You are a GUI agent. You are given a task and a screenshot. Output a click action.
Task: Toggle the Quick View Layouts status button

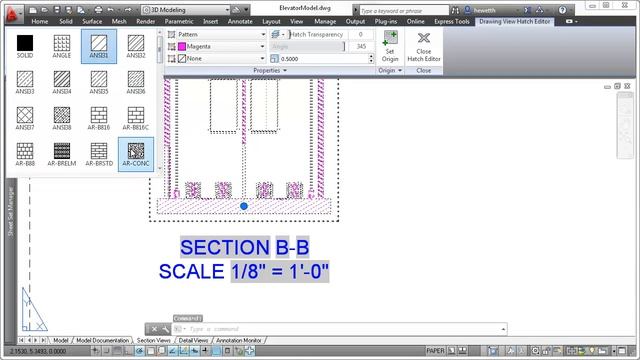coord(451,351)
